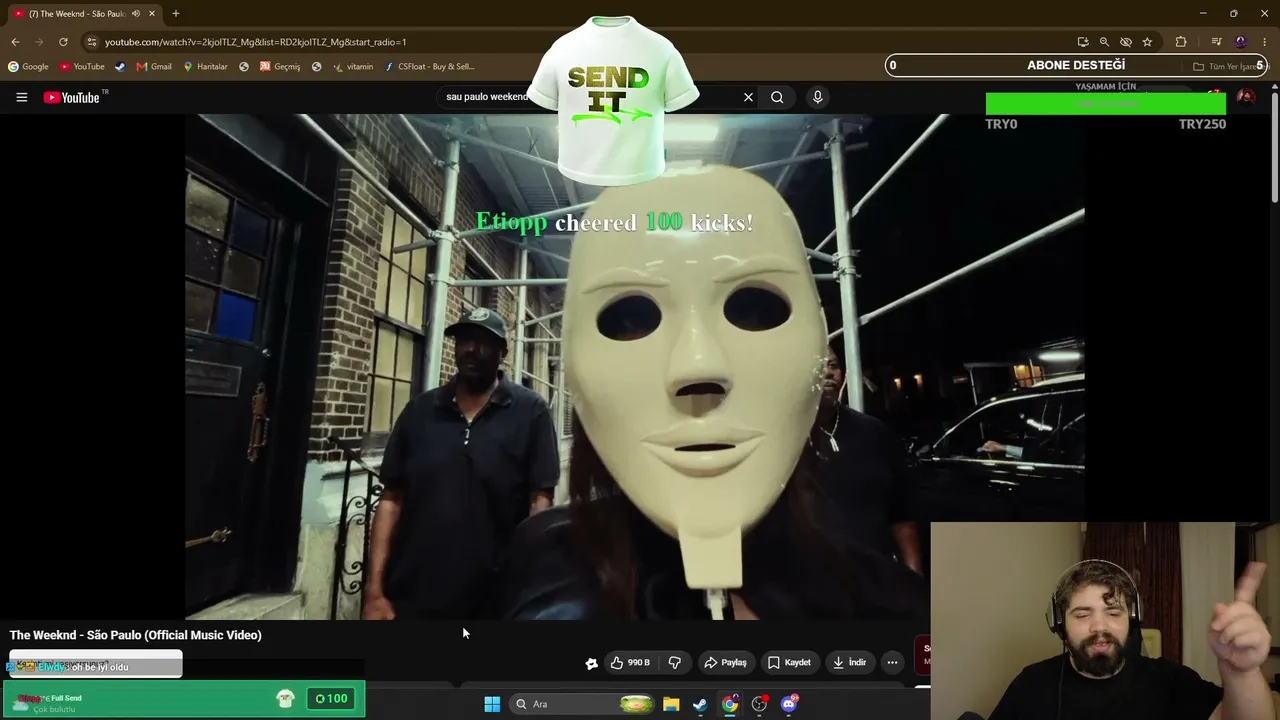Open the Geçmiş bookmark
Image resolution: width=1280 pixels, height=720 pixels.
[280, 67]
